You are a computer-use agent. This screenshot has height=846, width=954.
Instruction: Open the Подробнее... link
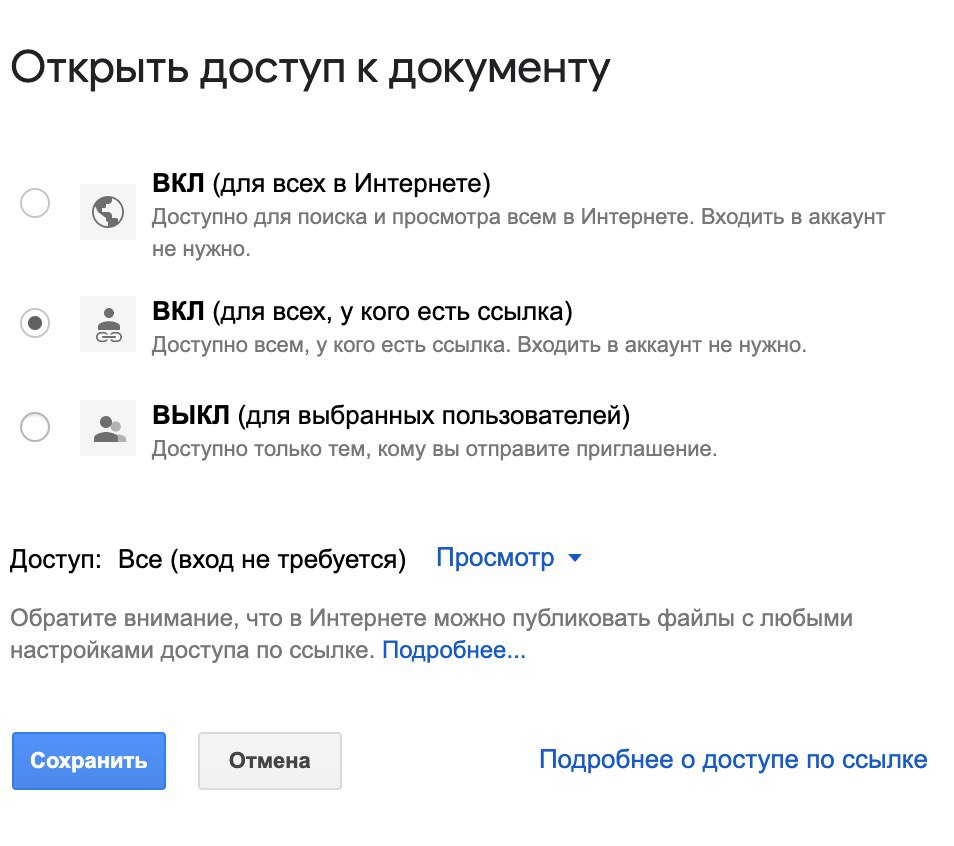tap(454, 651)
